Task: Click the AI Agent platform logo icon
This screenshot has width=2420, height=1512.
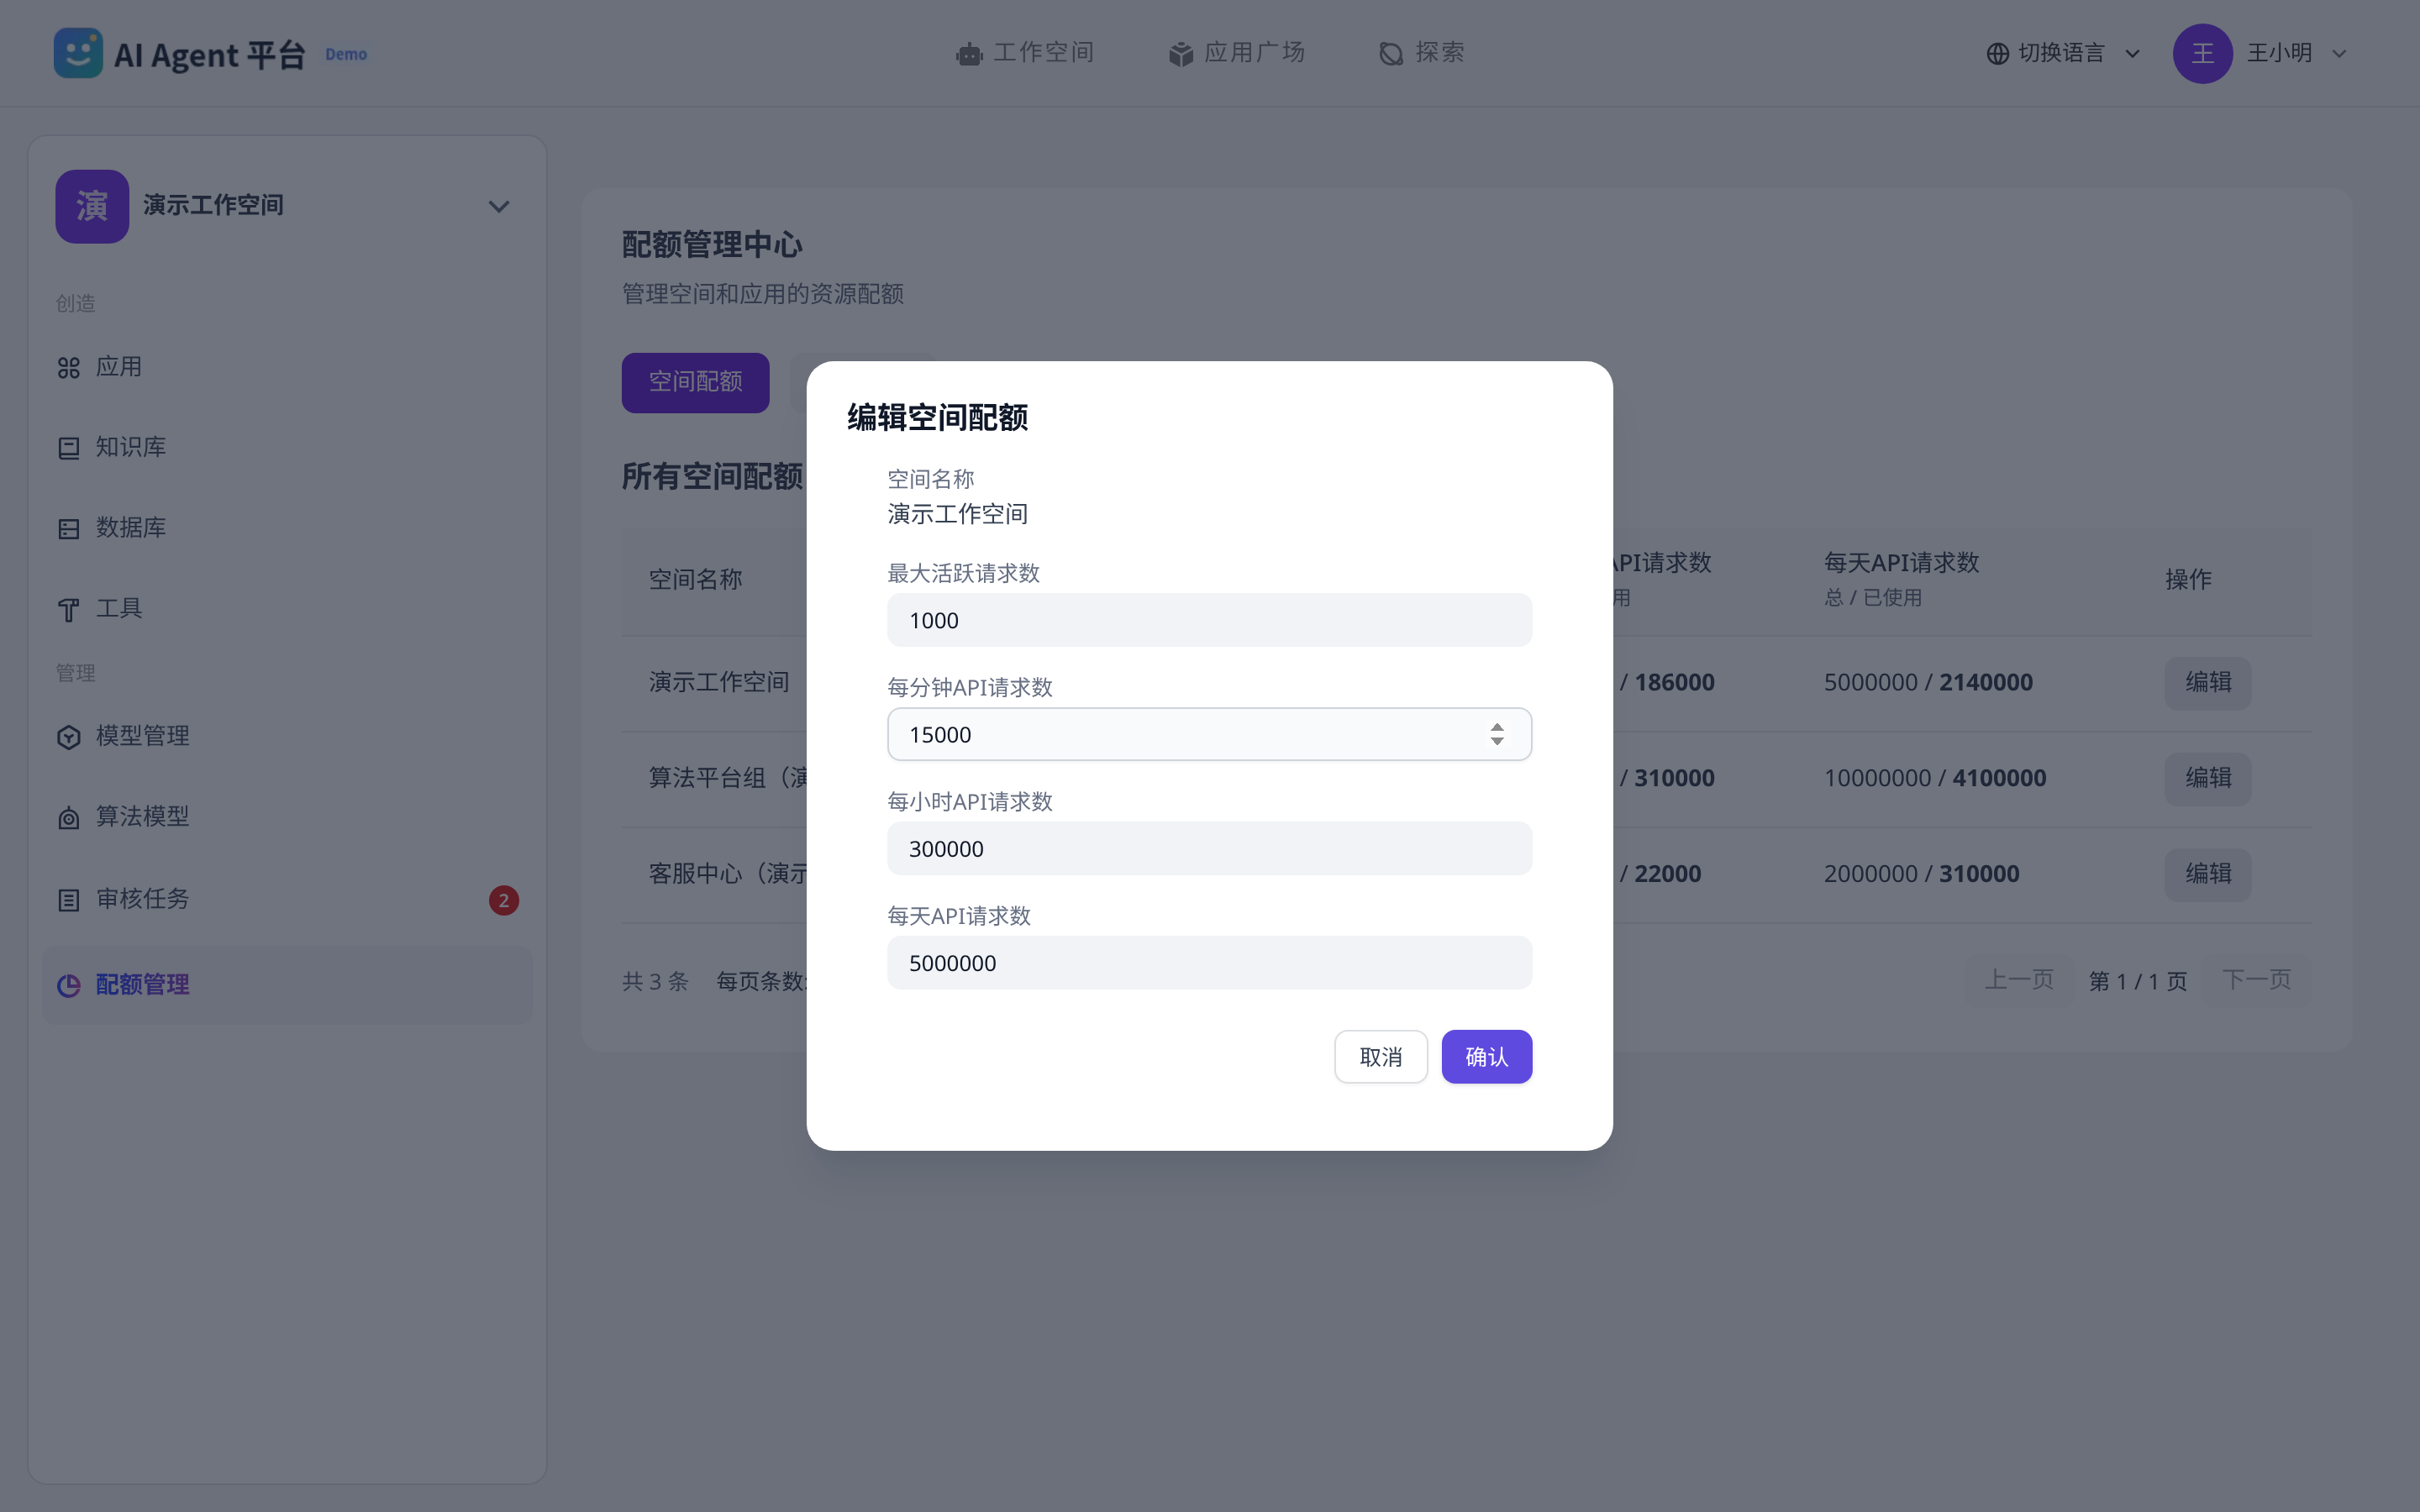Action: [78, 53]
